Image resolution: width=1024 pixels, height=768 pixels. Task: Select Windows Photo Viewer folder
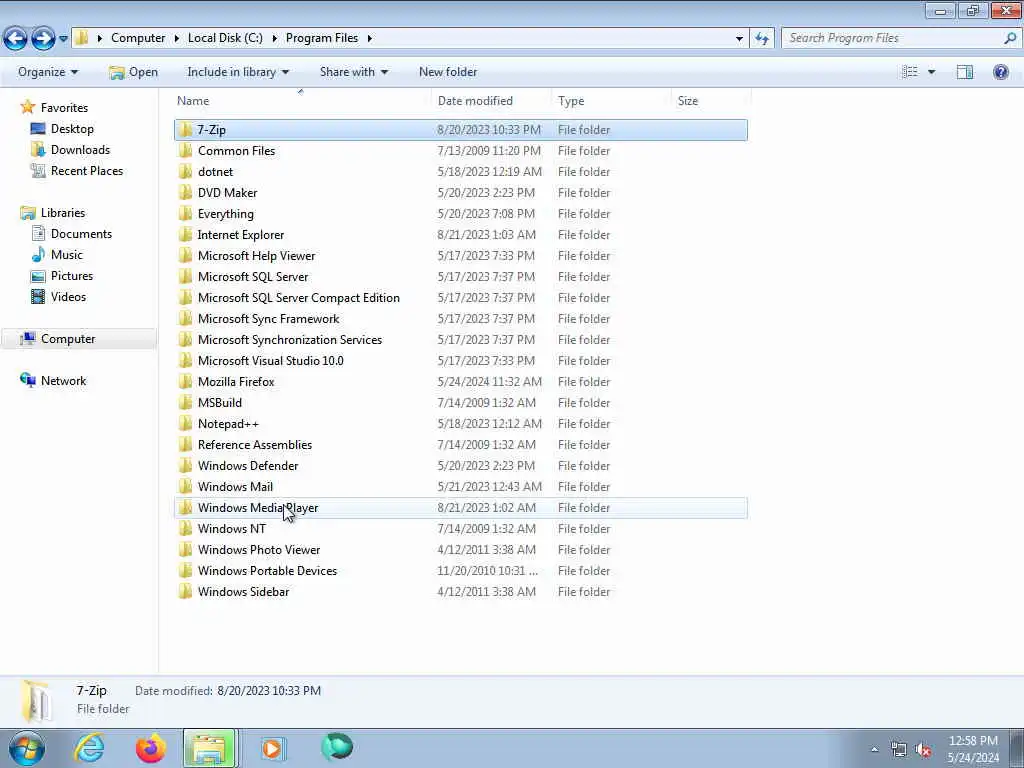[x=259, y=550]
